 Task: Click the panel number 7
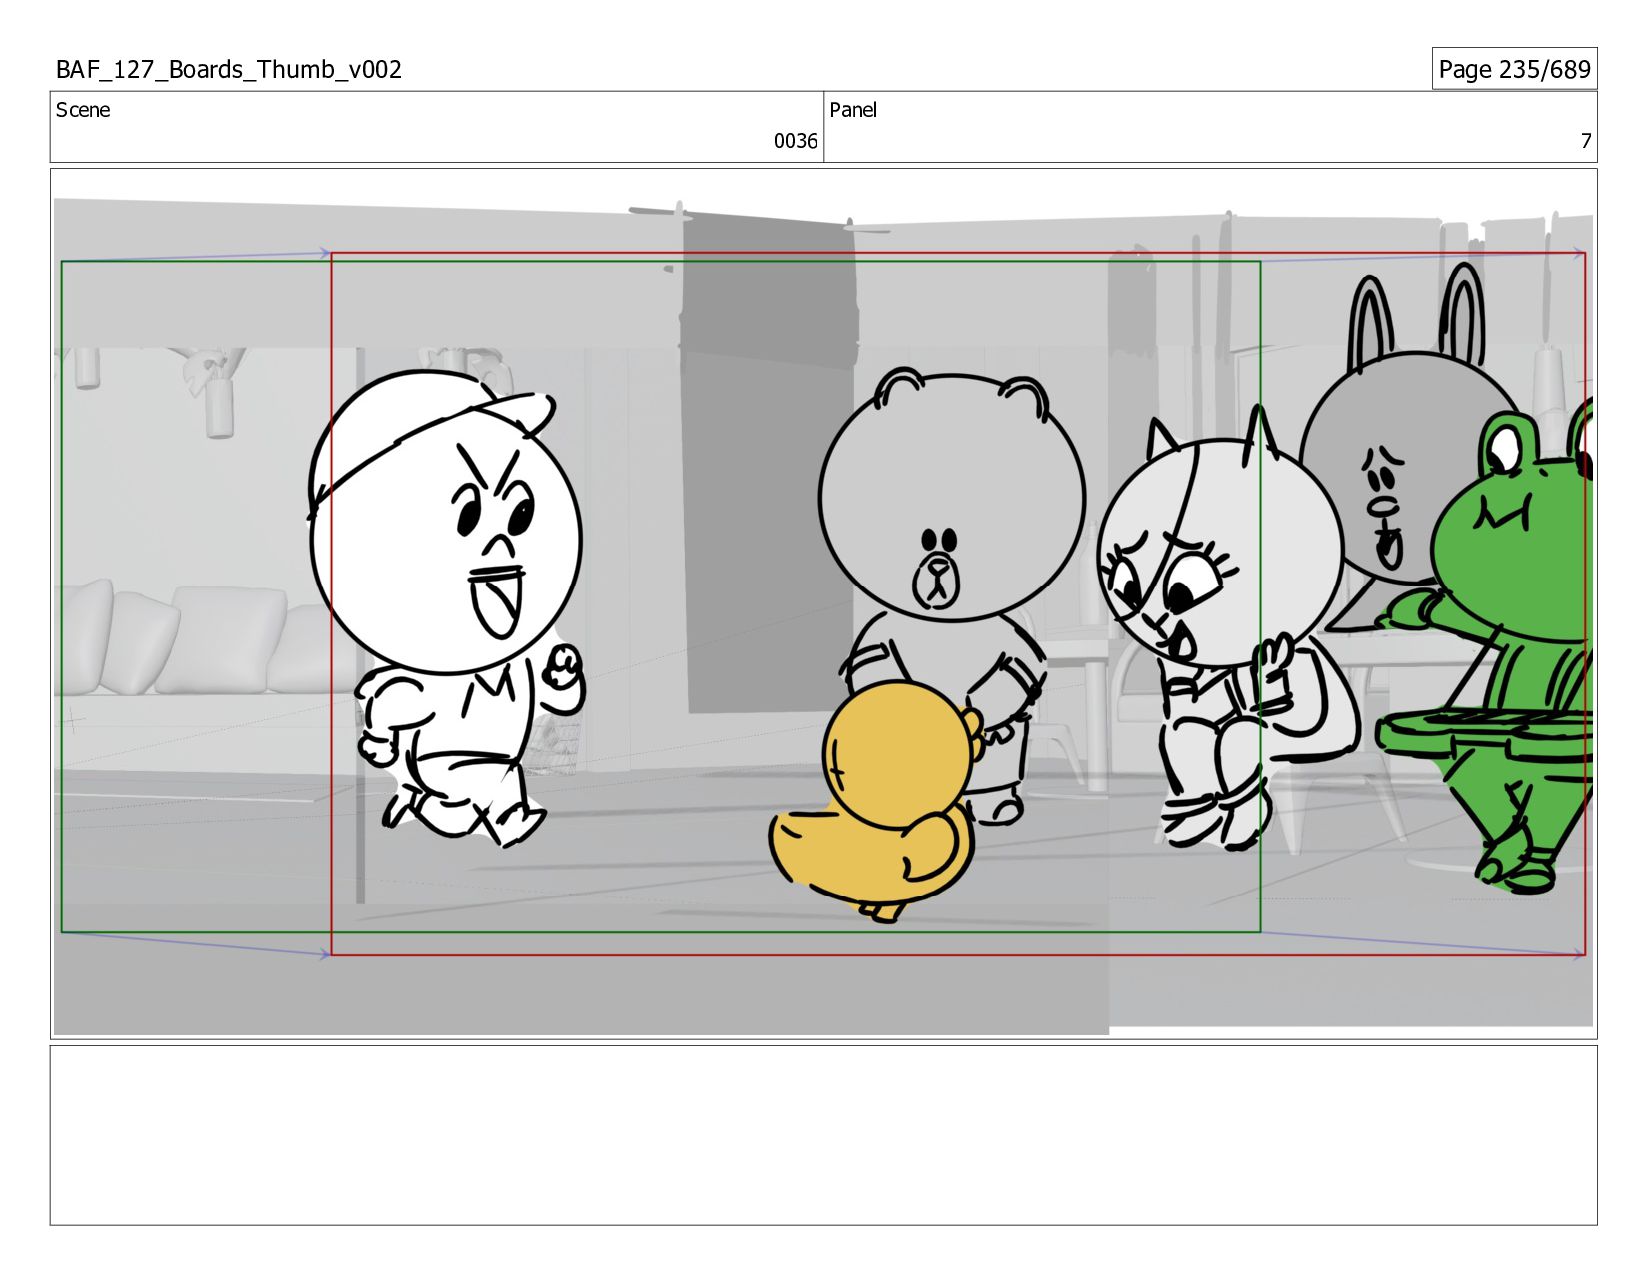(x=1585, y=141)
